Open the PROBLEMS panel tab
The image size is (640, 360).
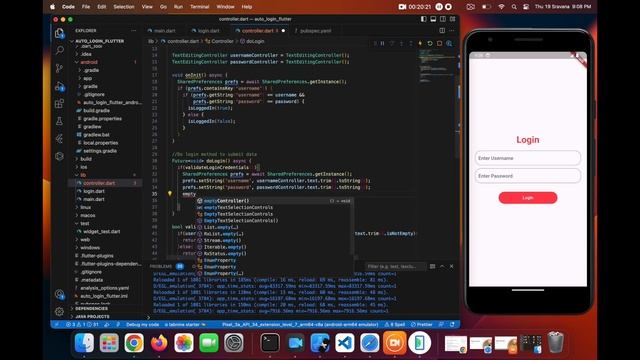coord(161,266)
